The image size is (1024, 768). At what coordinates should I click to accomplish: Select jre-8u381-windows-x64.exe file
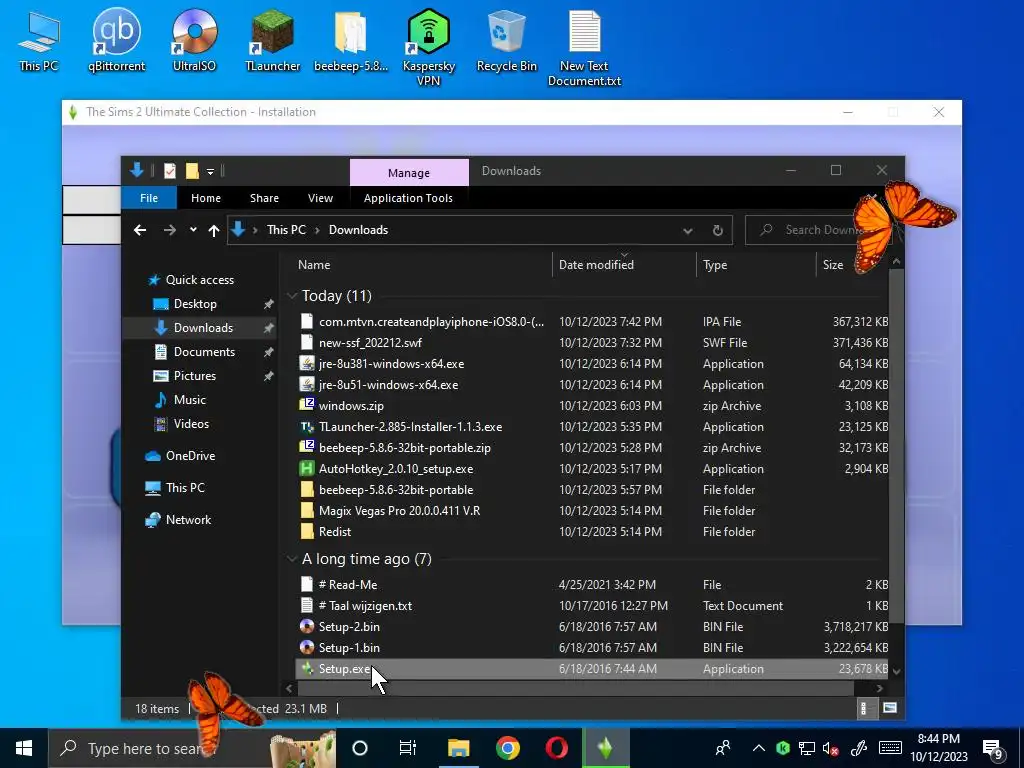[391, 364]
